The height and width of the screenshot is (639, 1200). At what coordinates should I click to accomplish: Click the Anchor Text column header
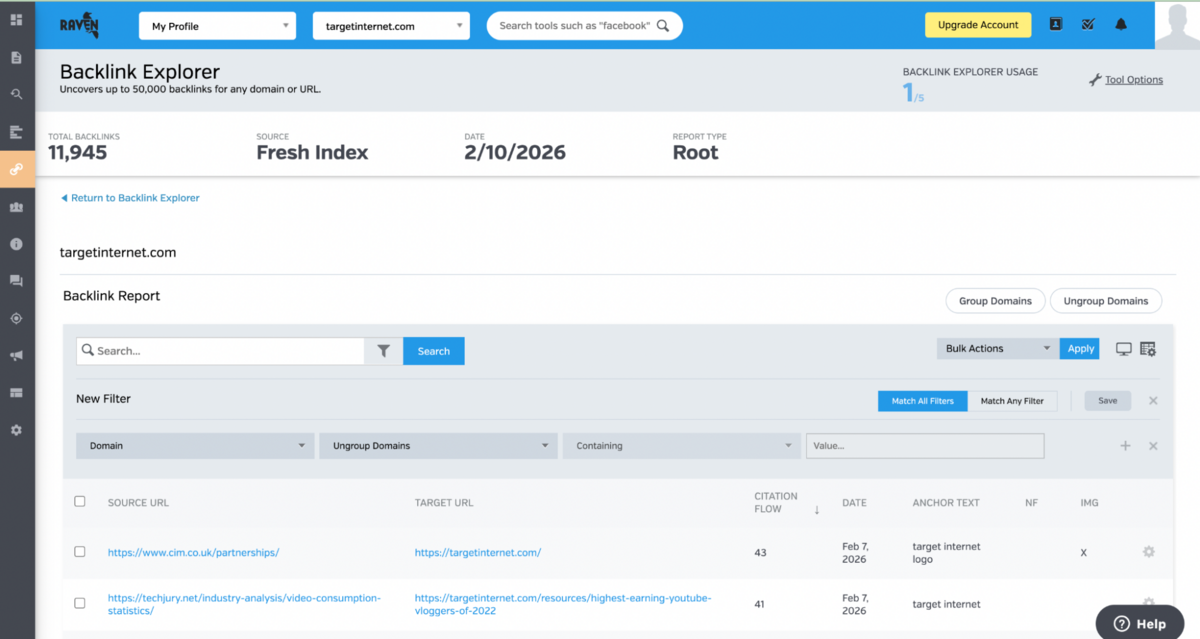[x=946, y=503]
